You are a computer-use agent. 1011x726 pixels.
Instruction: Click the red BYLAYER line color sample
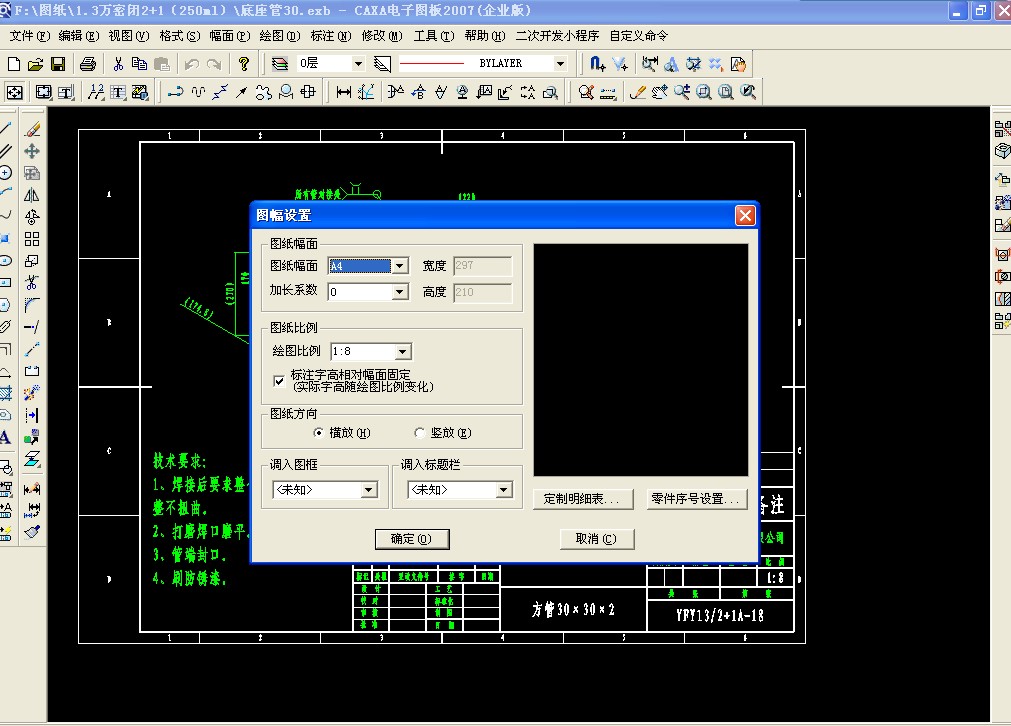[x=432, y=63]
